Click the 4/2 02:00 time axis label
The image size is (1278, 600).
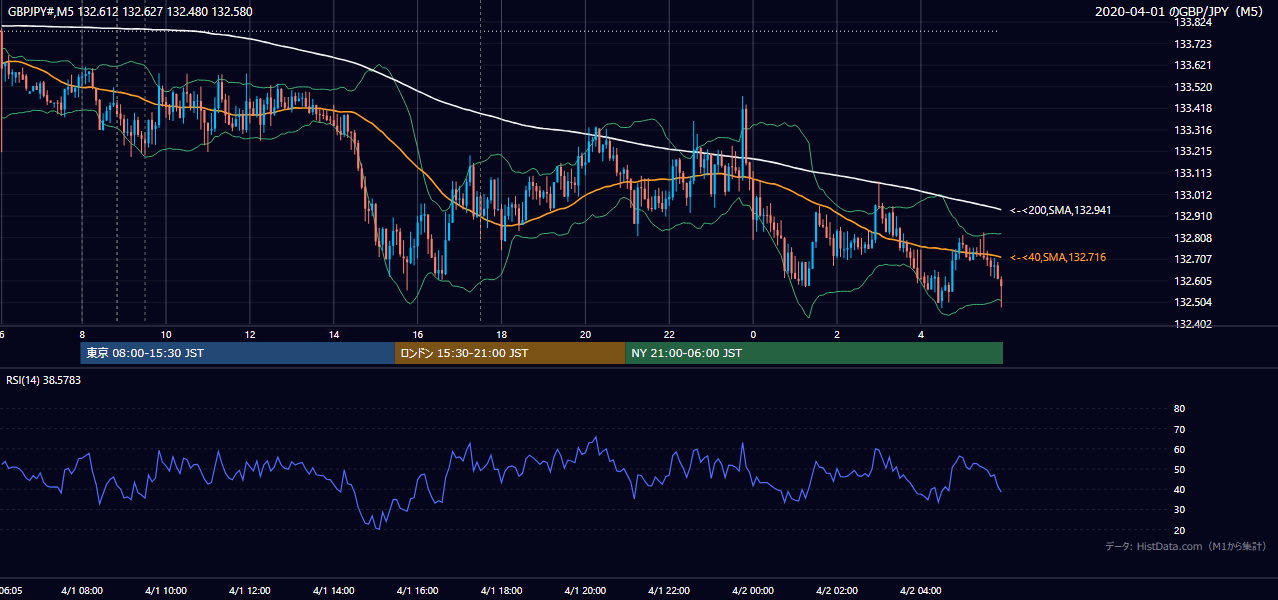pyautogui.click(x=838, y=591)
